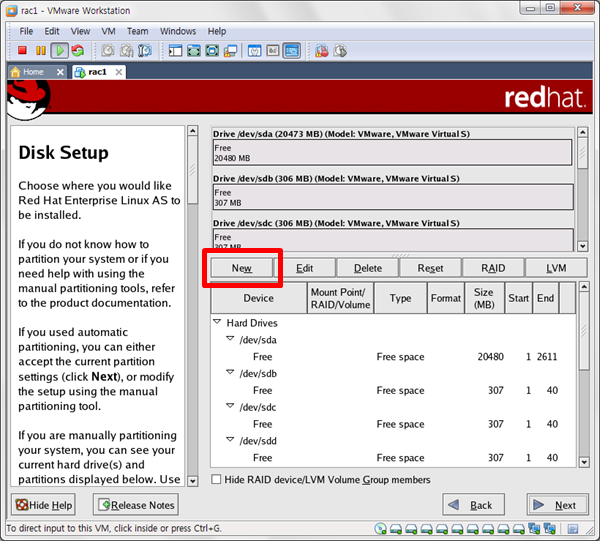The height and width of the screenshot is (541, 600).
Task: Click the grayed Replay recording icon
Action: [340, 51]
